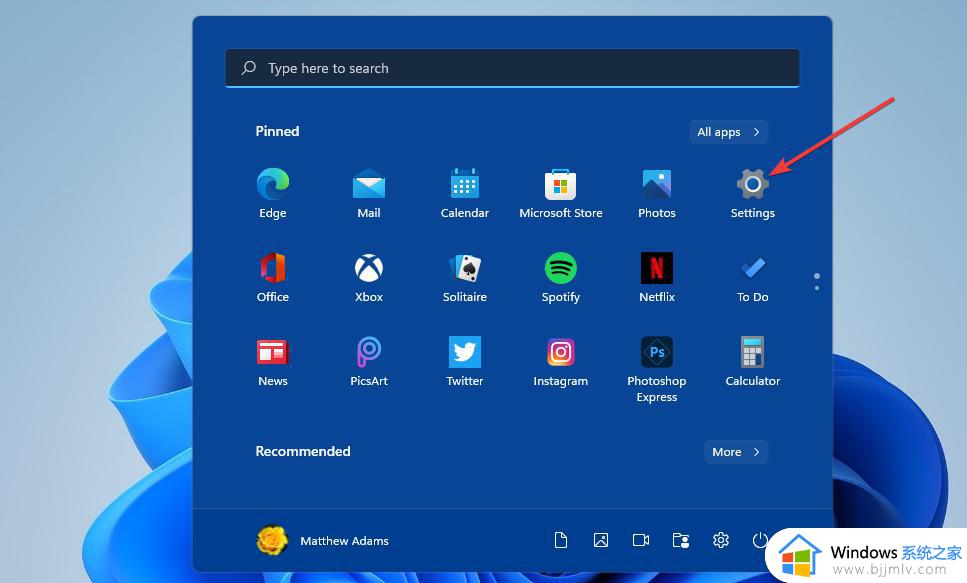This screenshot has width=967, height=583.
Task: Open the Spotify app
Action: tap(561, 277)
